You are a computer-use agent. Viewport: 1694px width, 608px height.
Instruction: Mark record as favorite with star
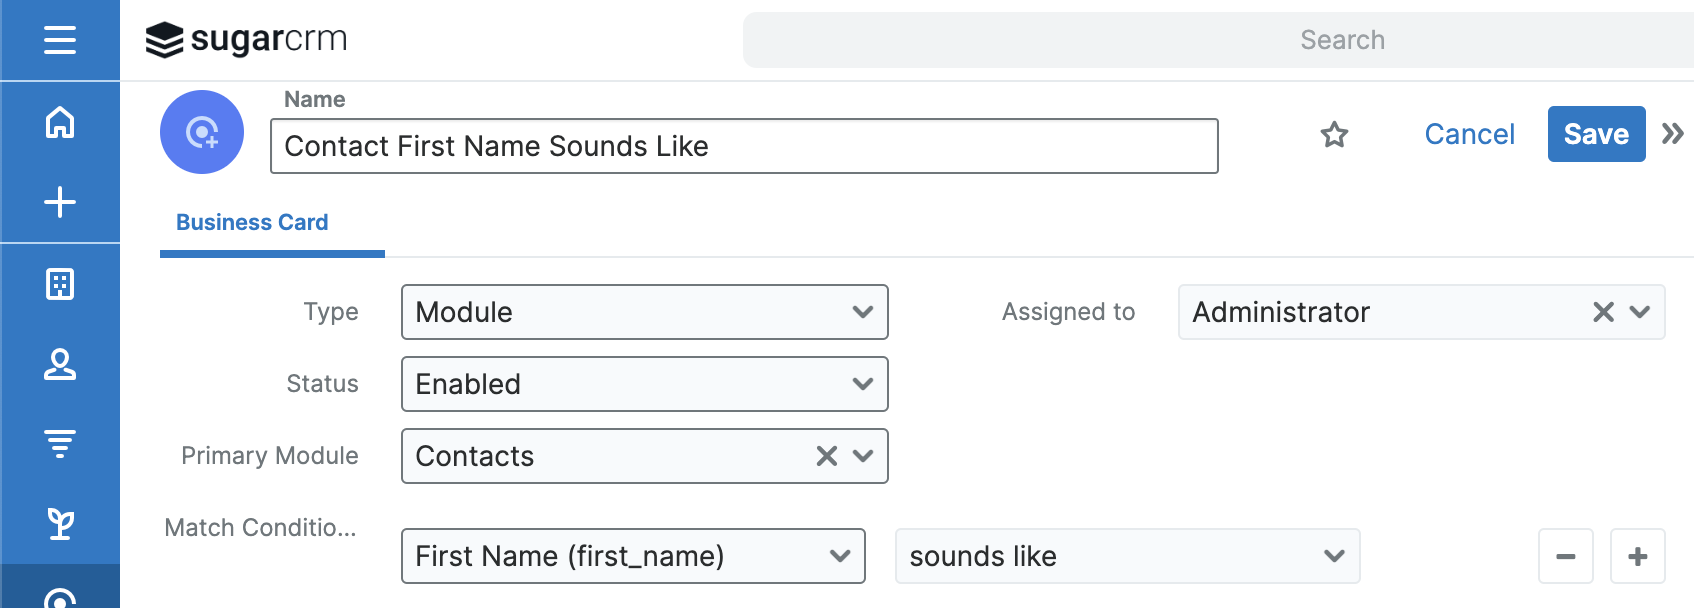[x=1334, y=134]
